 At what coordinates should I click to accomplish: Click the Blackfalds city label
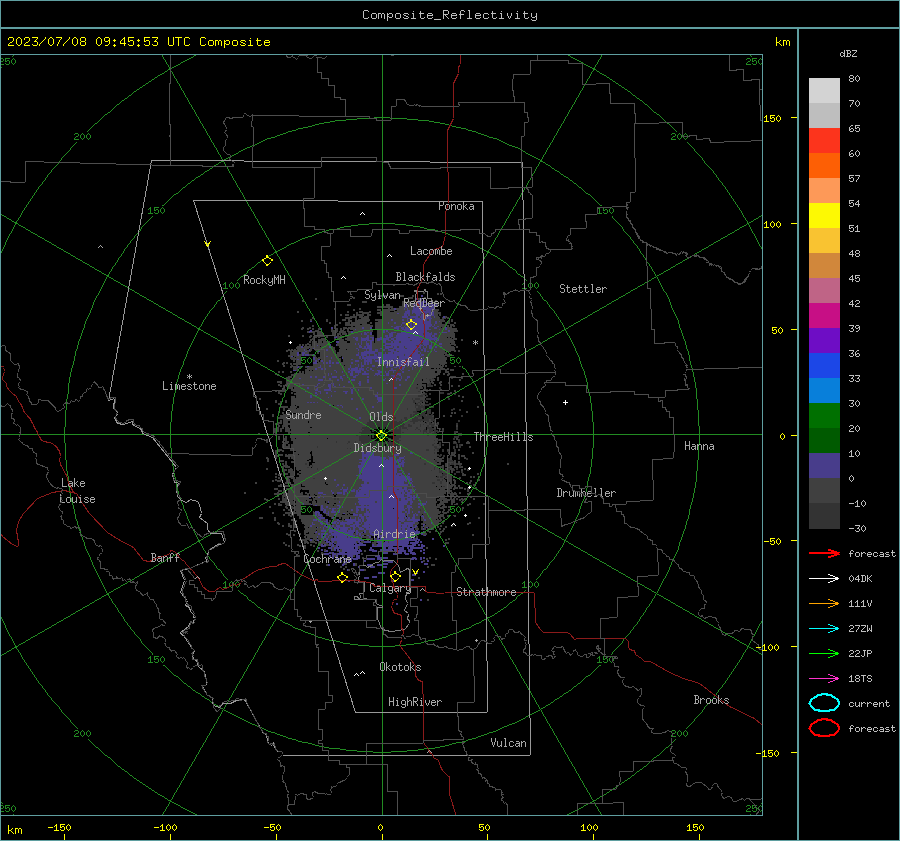click(425, 277)
